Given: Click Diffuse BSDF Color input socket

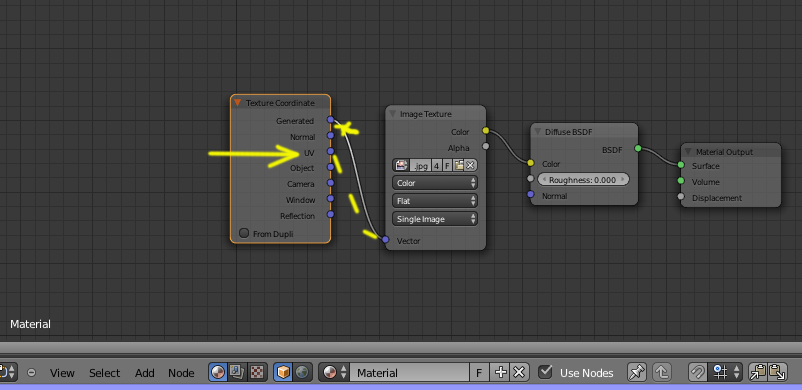Looking at the screenshot, I should tap(530, 163).
